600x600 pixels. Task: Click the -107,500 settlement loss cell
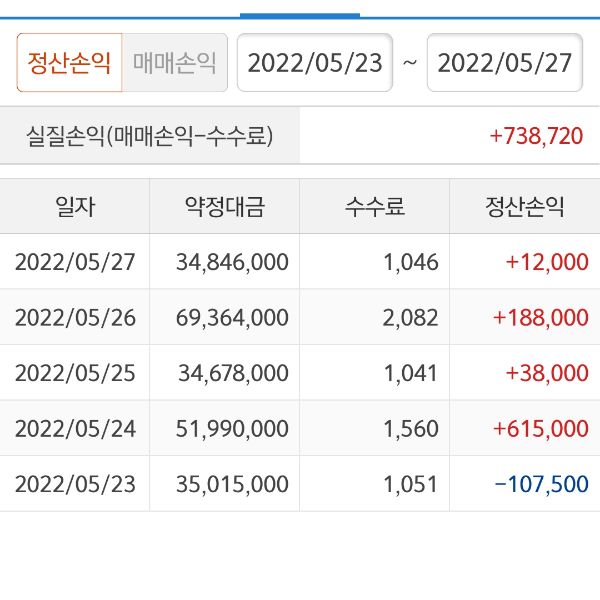pos(540,484)
